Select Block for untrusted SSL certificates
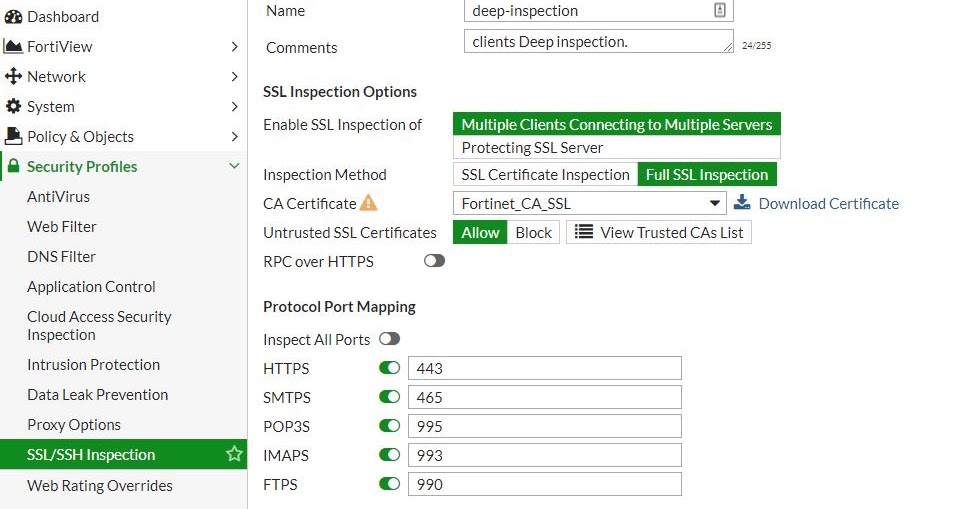 [x=533, y=232]
